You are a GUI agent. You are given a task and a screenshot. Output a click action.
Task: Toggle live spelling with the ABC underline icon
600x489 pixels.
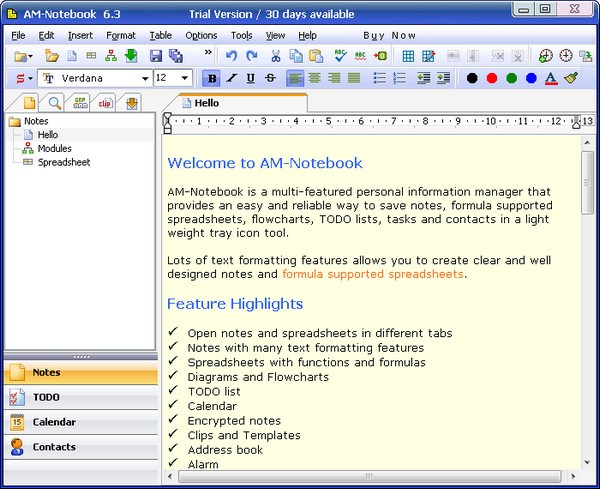coord(360,56)
